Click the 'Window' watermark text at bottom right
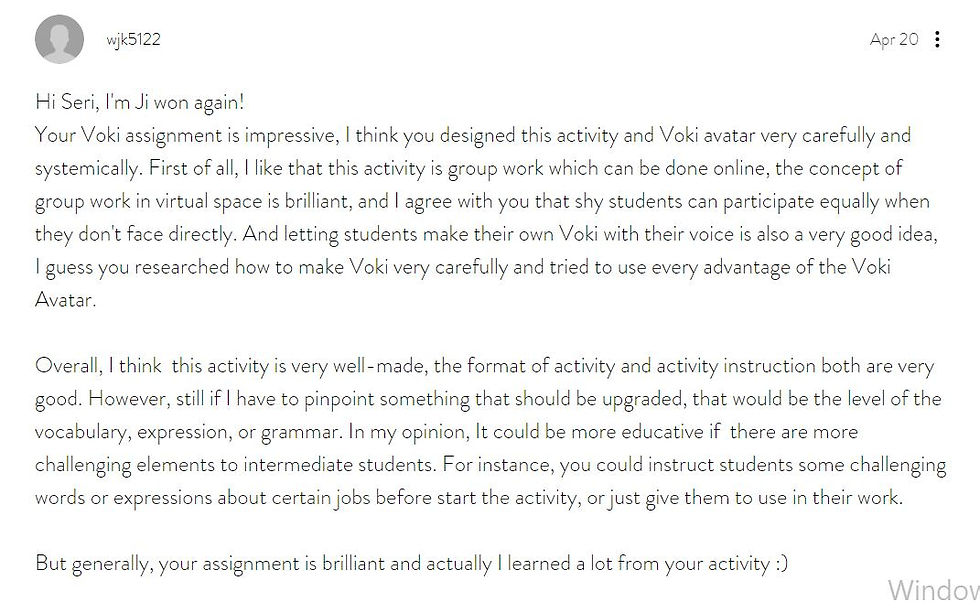 [932, 590]
